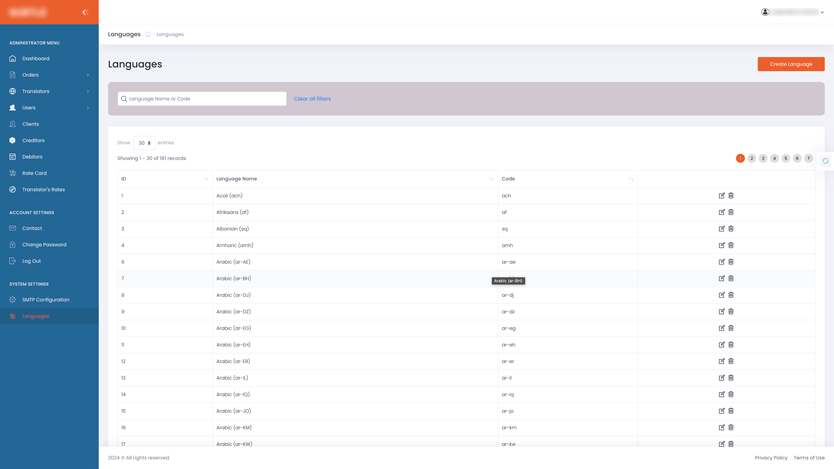Image resolution: width=834 pixels, height=469 pixels.
Task: Open SMTP Configuration in sidebar
Action: click(x=46, y=300)
